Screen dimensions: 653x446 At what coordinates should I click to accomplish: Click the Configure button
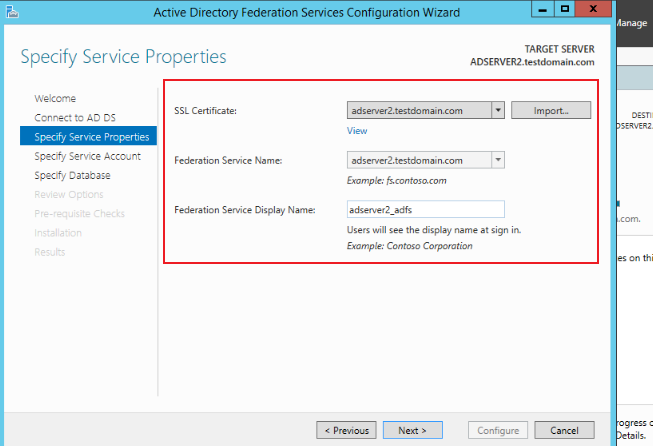pos(498,430)
